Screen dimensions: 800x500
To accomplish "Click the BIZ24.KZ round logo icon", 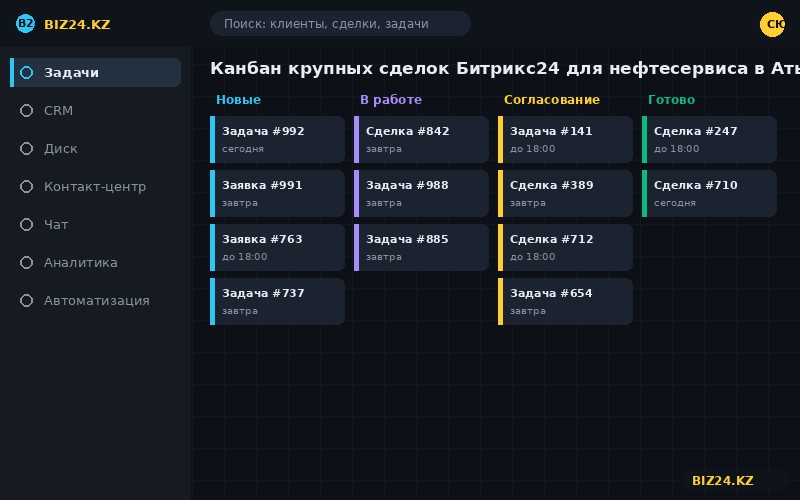I will pos(25,23).
